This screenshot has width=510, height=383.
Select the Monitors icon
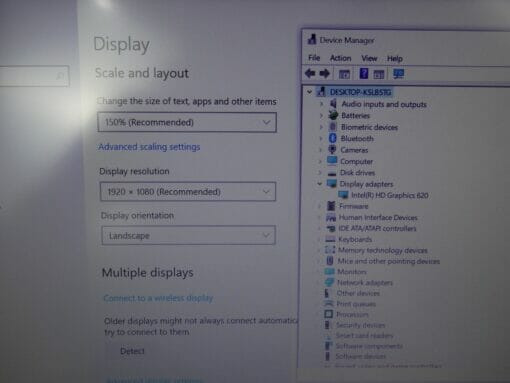(329, 271)
